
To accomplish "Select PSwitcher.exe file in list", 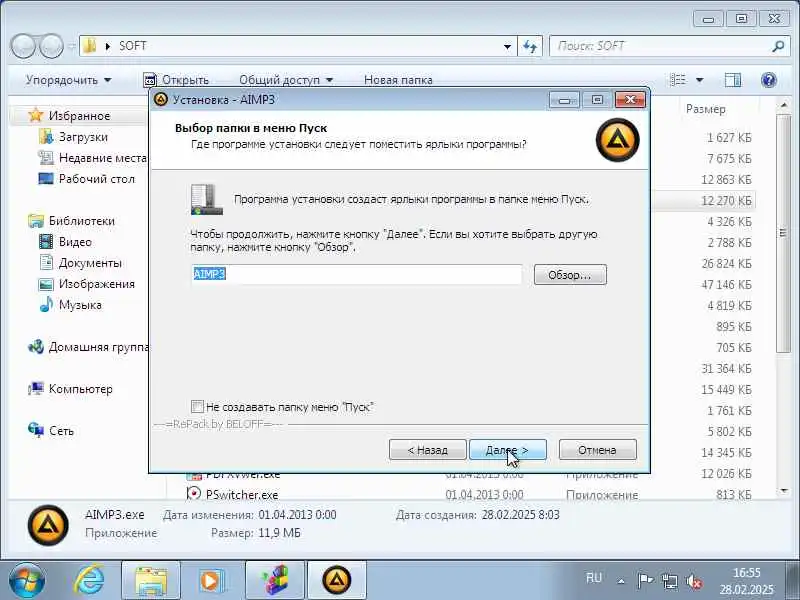I will tap(242, 495).
